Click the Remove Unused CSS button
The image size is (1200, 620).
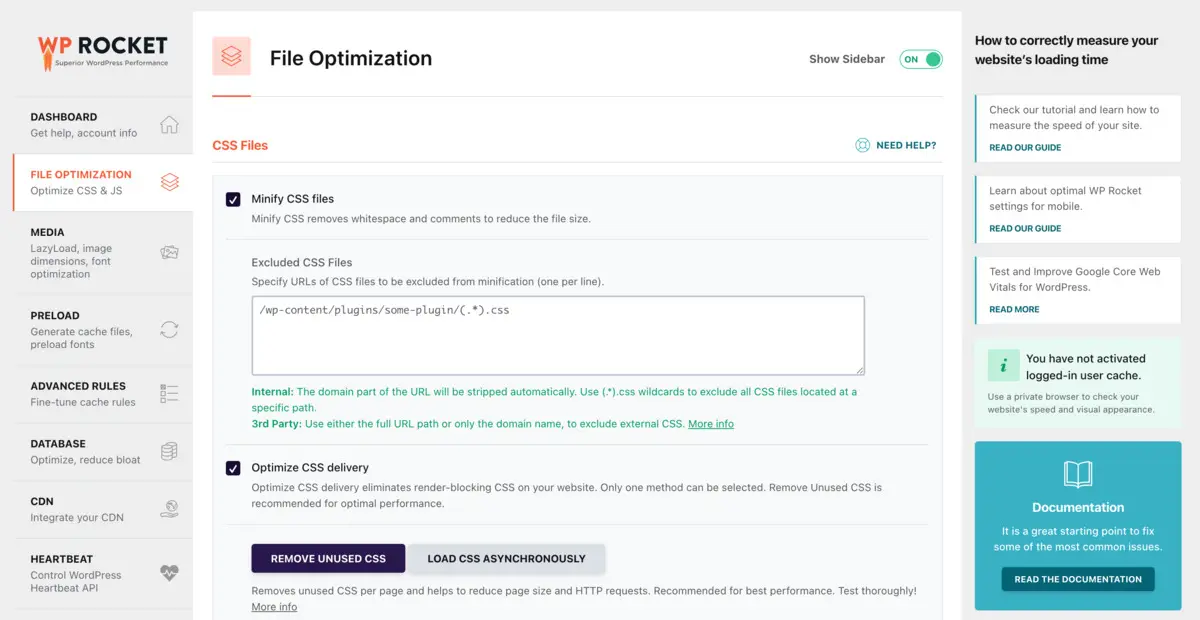click(328, 558)
